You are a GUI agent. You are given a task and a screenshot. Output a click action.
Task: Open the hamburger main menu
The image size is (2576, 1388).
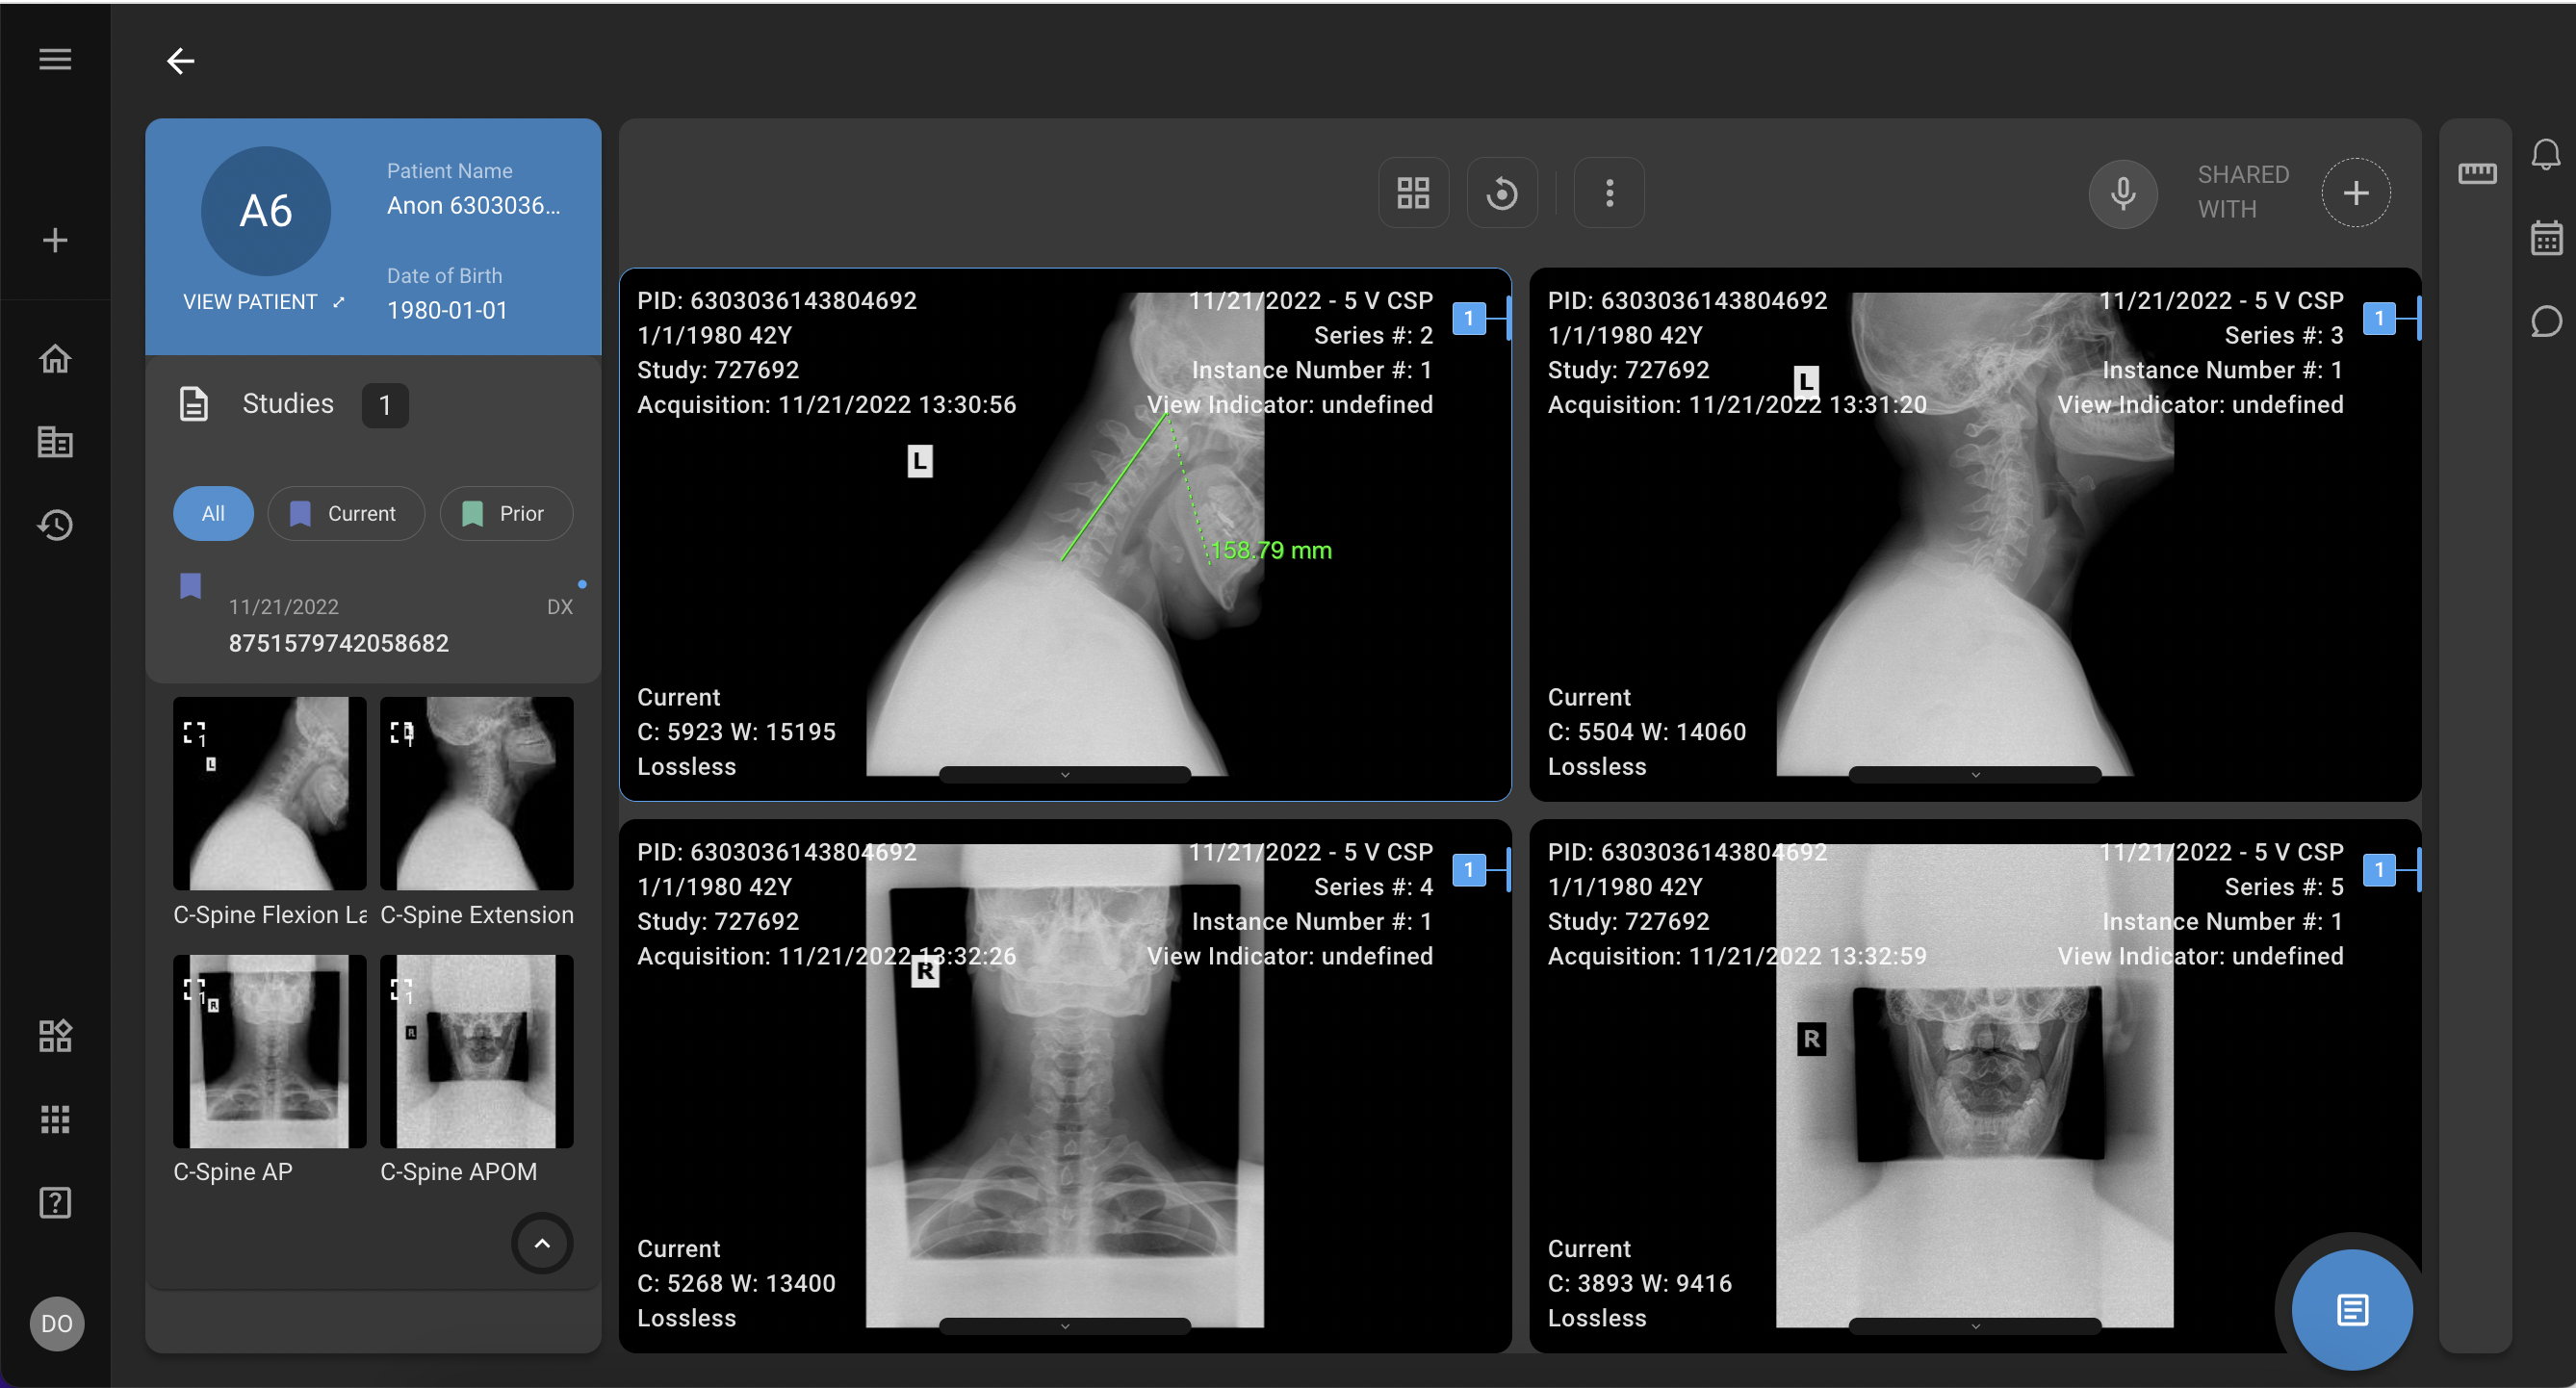tap(55, 59)
